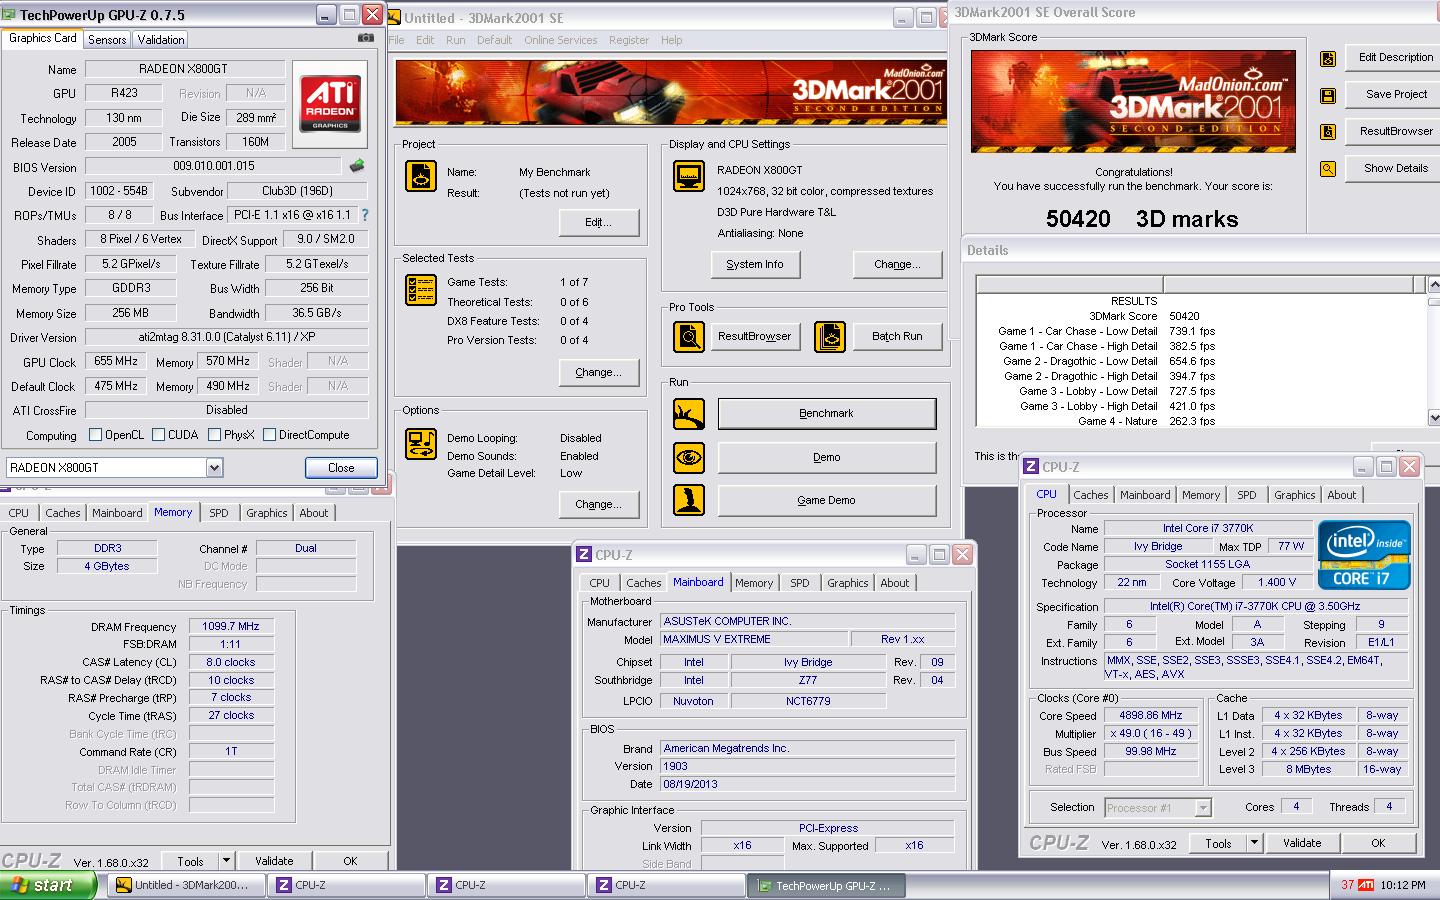The height and width of the screenshot is (900, 1440).
Task: Open the Sensors tab in GPU-Z
Action: (x=107, y=40)
